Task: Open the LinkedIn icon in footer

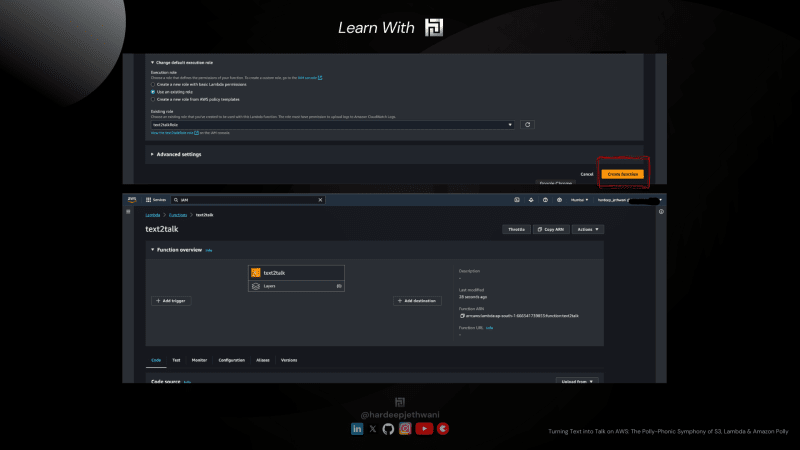Action: click(357, 429)
